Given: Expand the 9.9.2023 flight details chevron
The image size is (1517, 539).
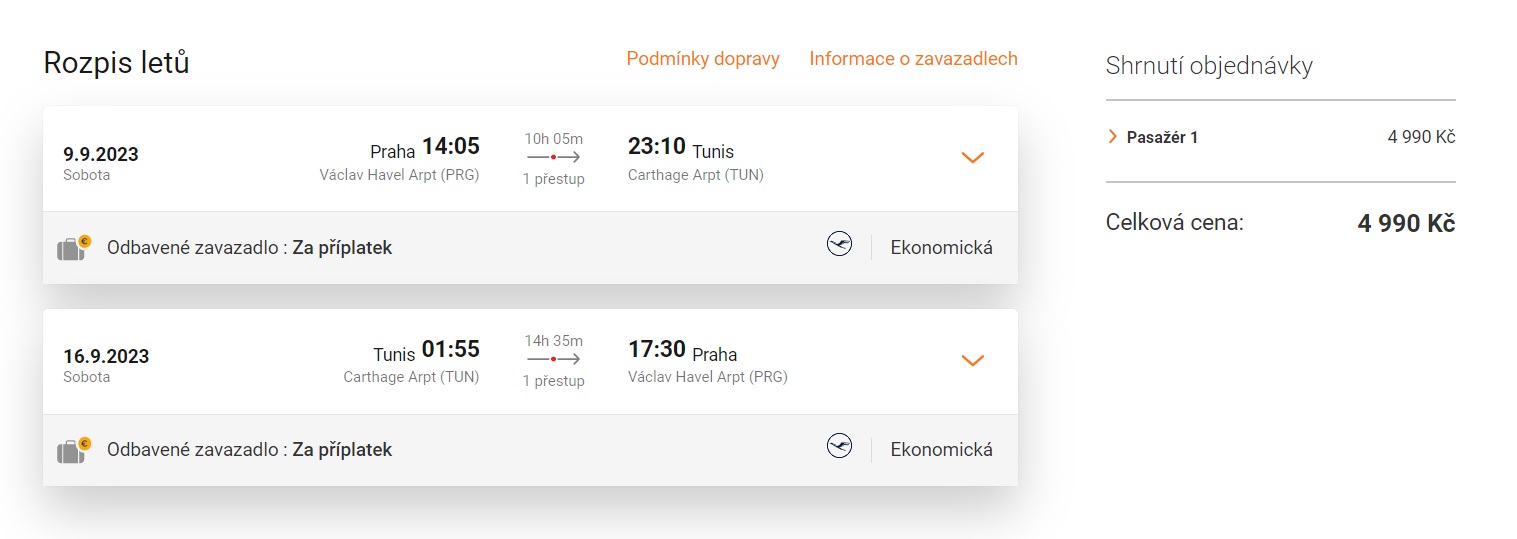Looking at the screenshot, I should (x=972, y=158).
